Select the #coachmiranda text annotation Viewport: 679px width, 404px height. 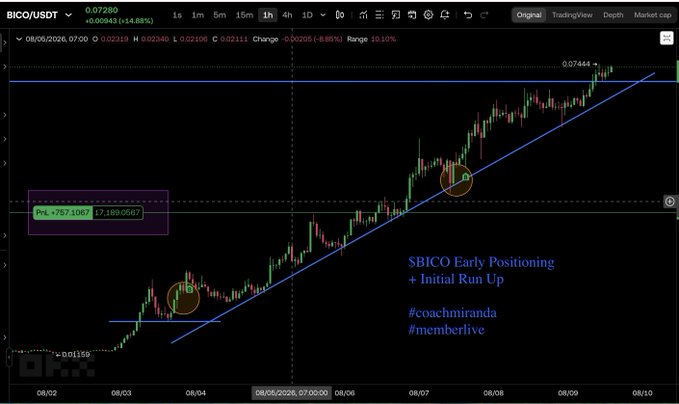453,313
